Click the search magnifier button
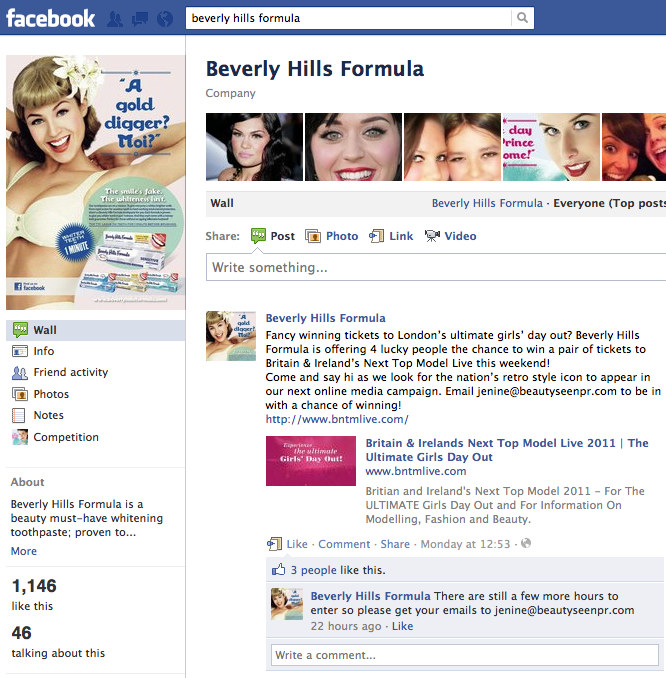Screen dimensions: 666x678 coord(522,18)
